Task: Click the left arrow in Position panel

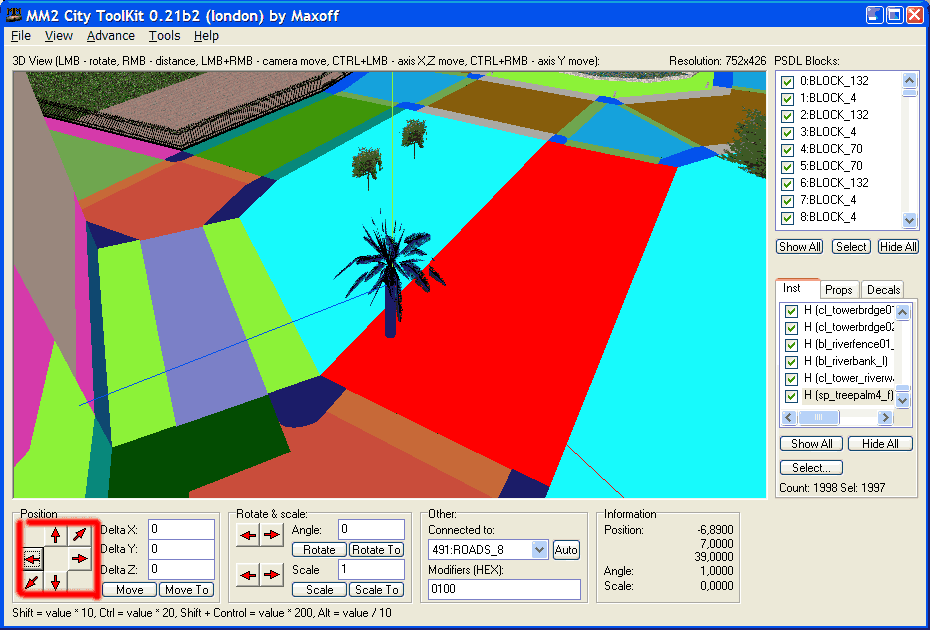Action: tap(32, 558)
